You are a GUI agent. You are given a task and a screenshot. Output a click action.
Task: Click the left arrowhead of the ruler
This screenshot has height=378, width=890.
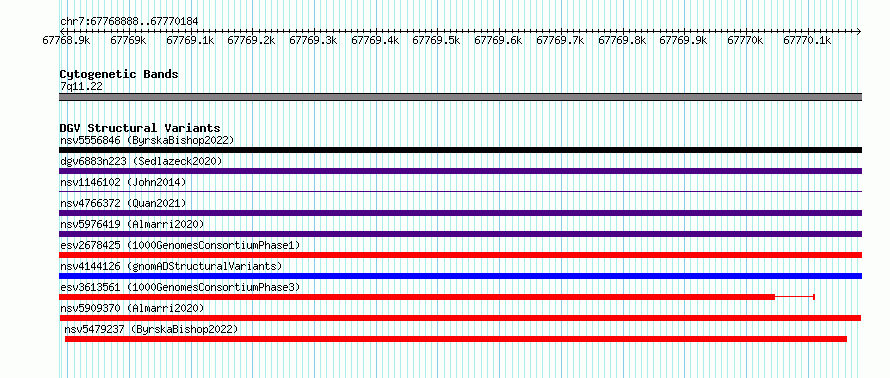(62, 31)
